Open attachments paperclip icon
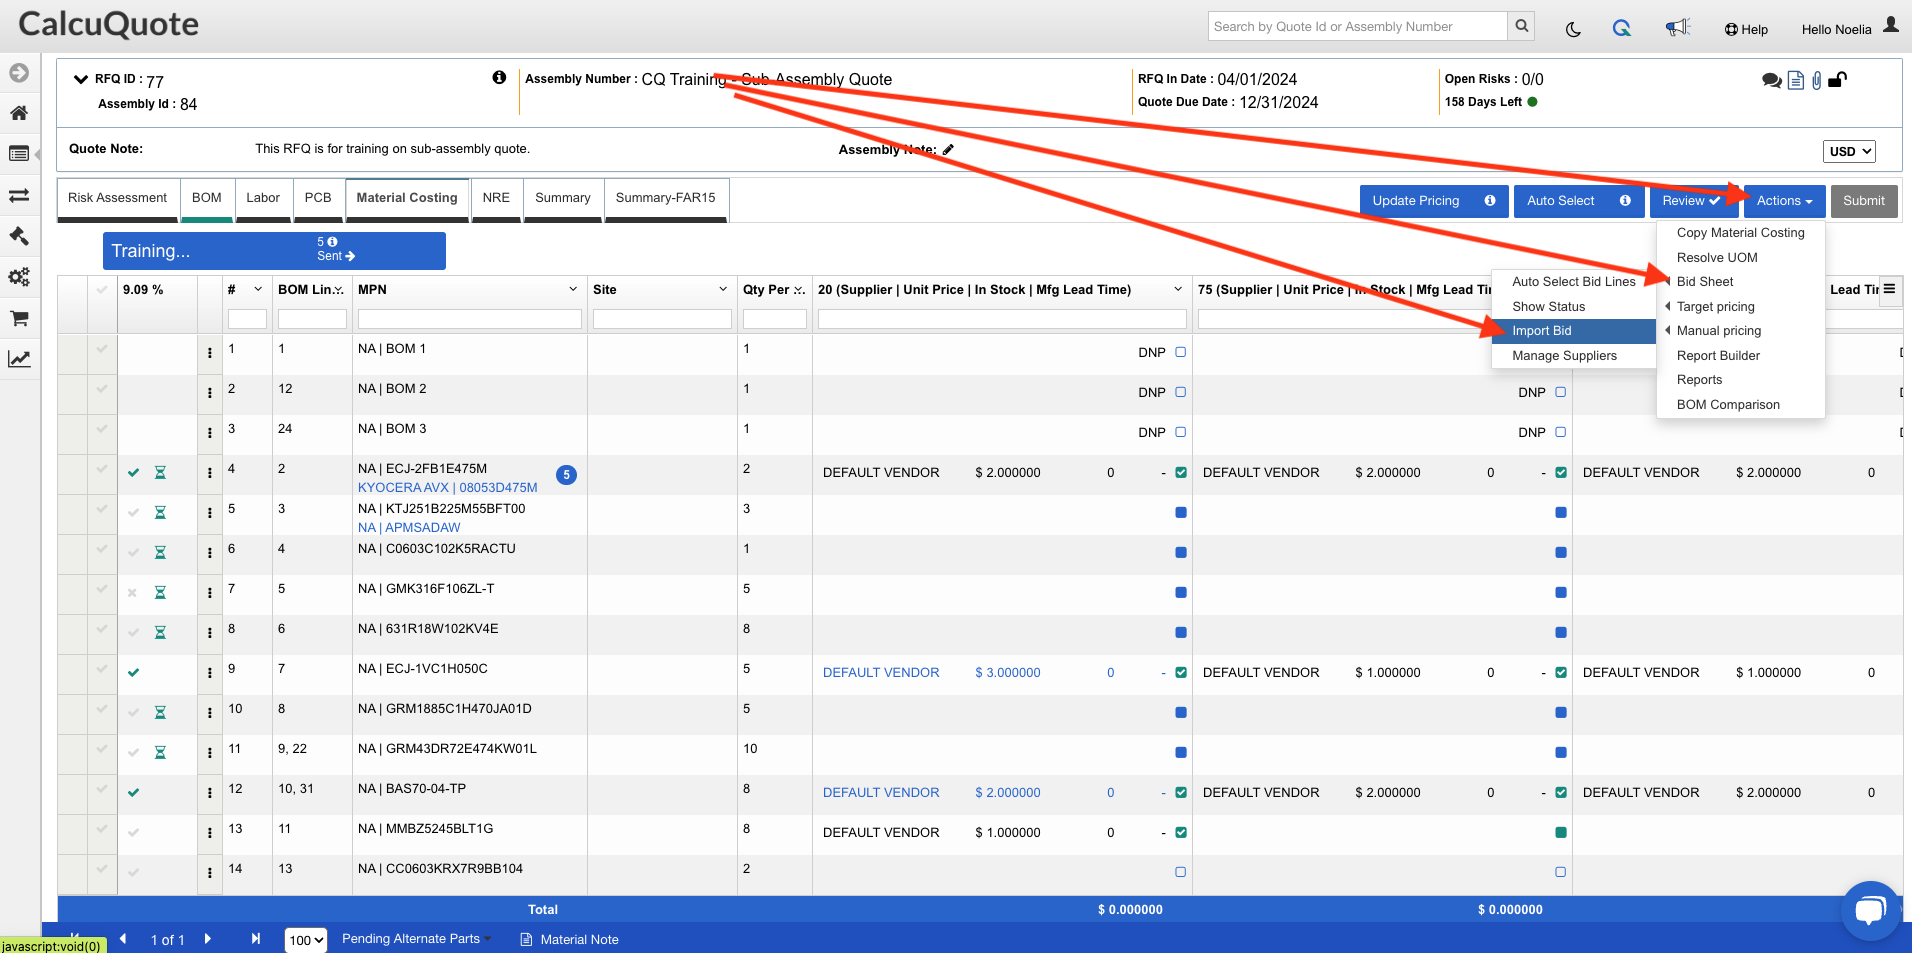This screenshot has width=1912, height=953. pos(1817,80)
